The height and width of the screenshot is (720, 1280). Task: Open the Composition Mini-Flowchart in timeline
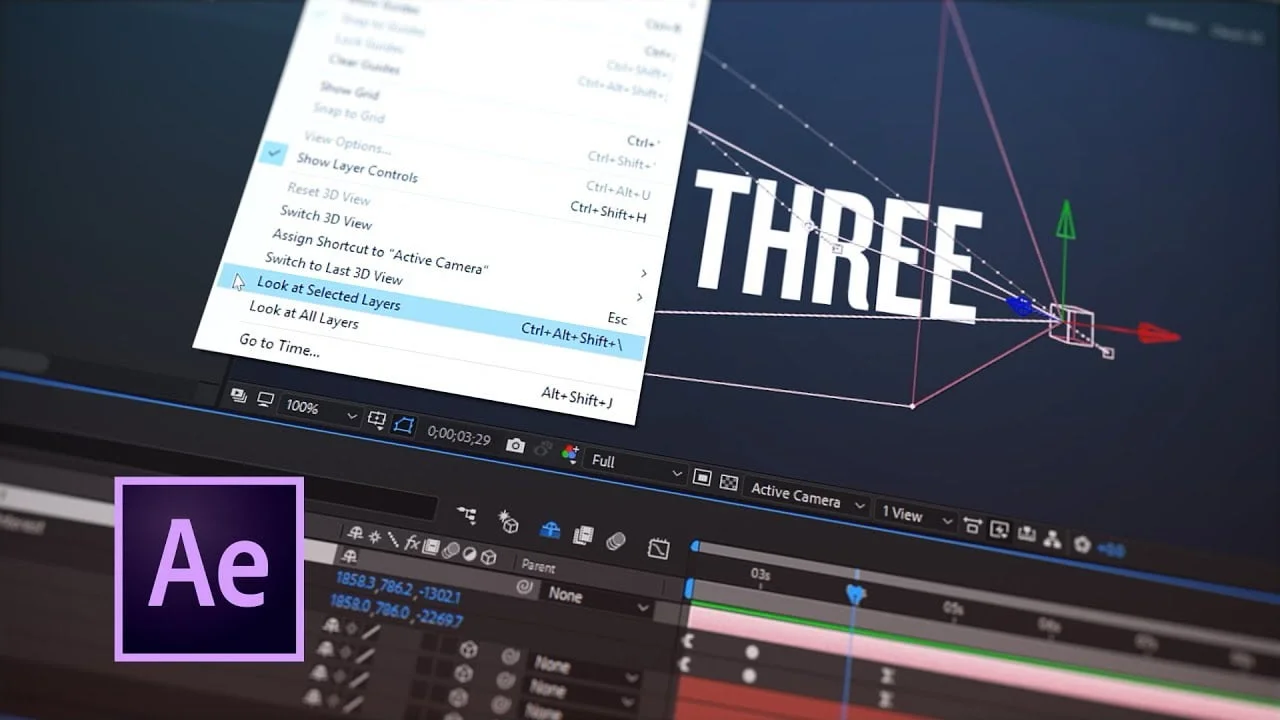coord(467,514)
